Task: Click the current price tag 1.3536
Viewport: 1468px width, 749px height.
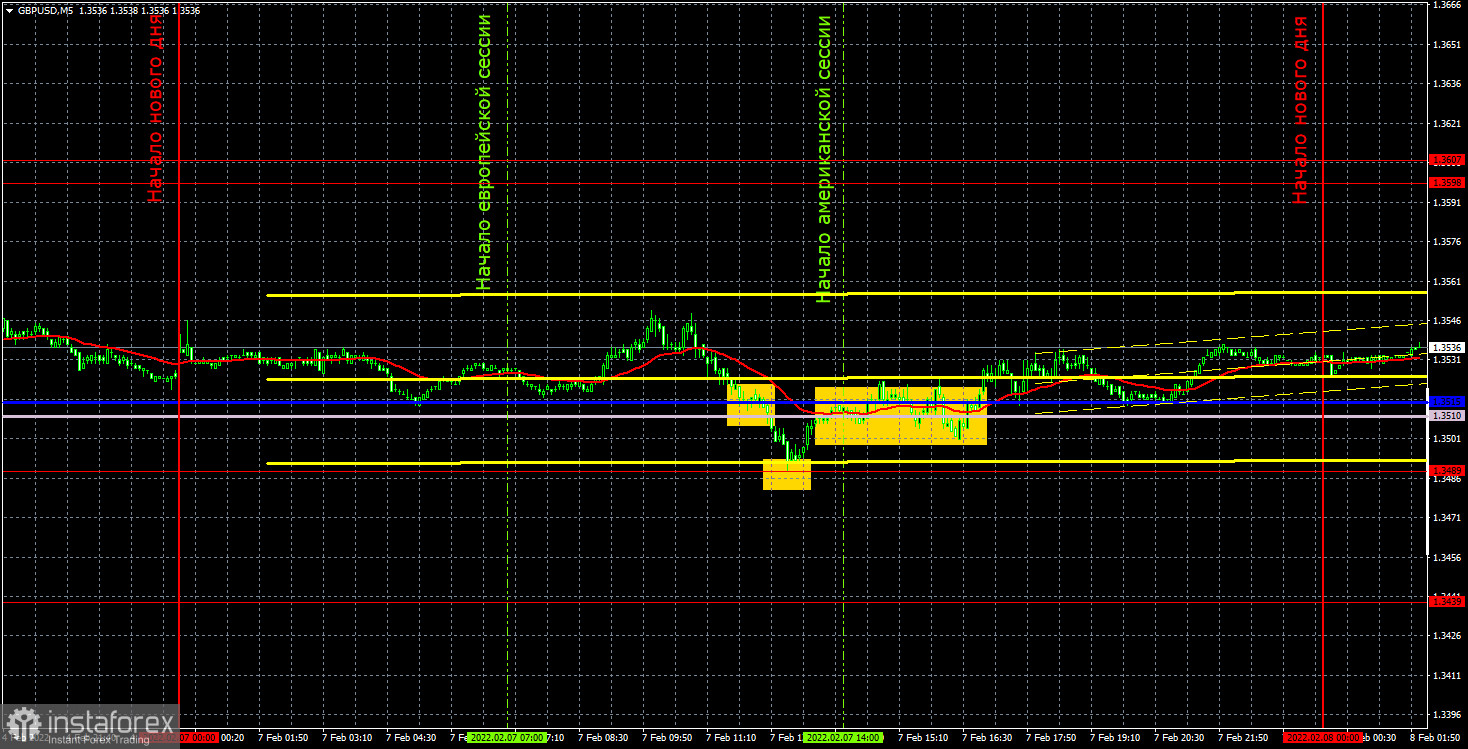Action: point(1447,347)
